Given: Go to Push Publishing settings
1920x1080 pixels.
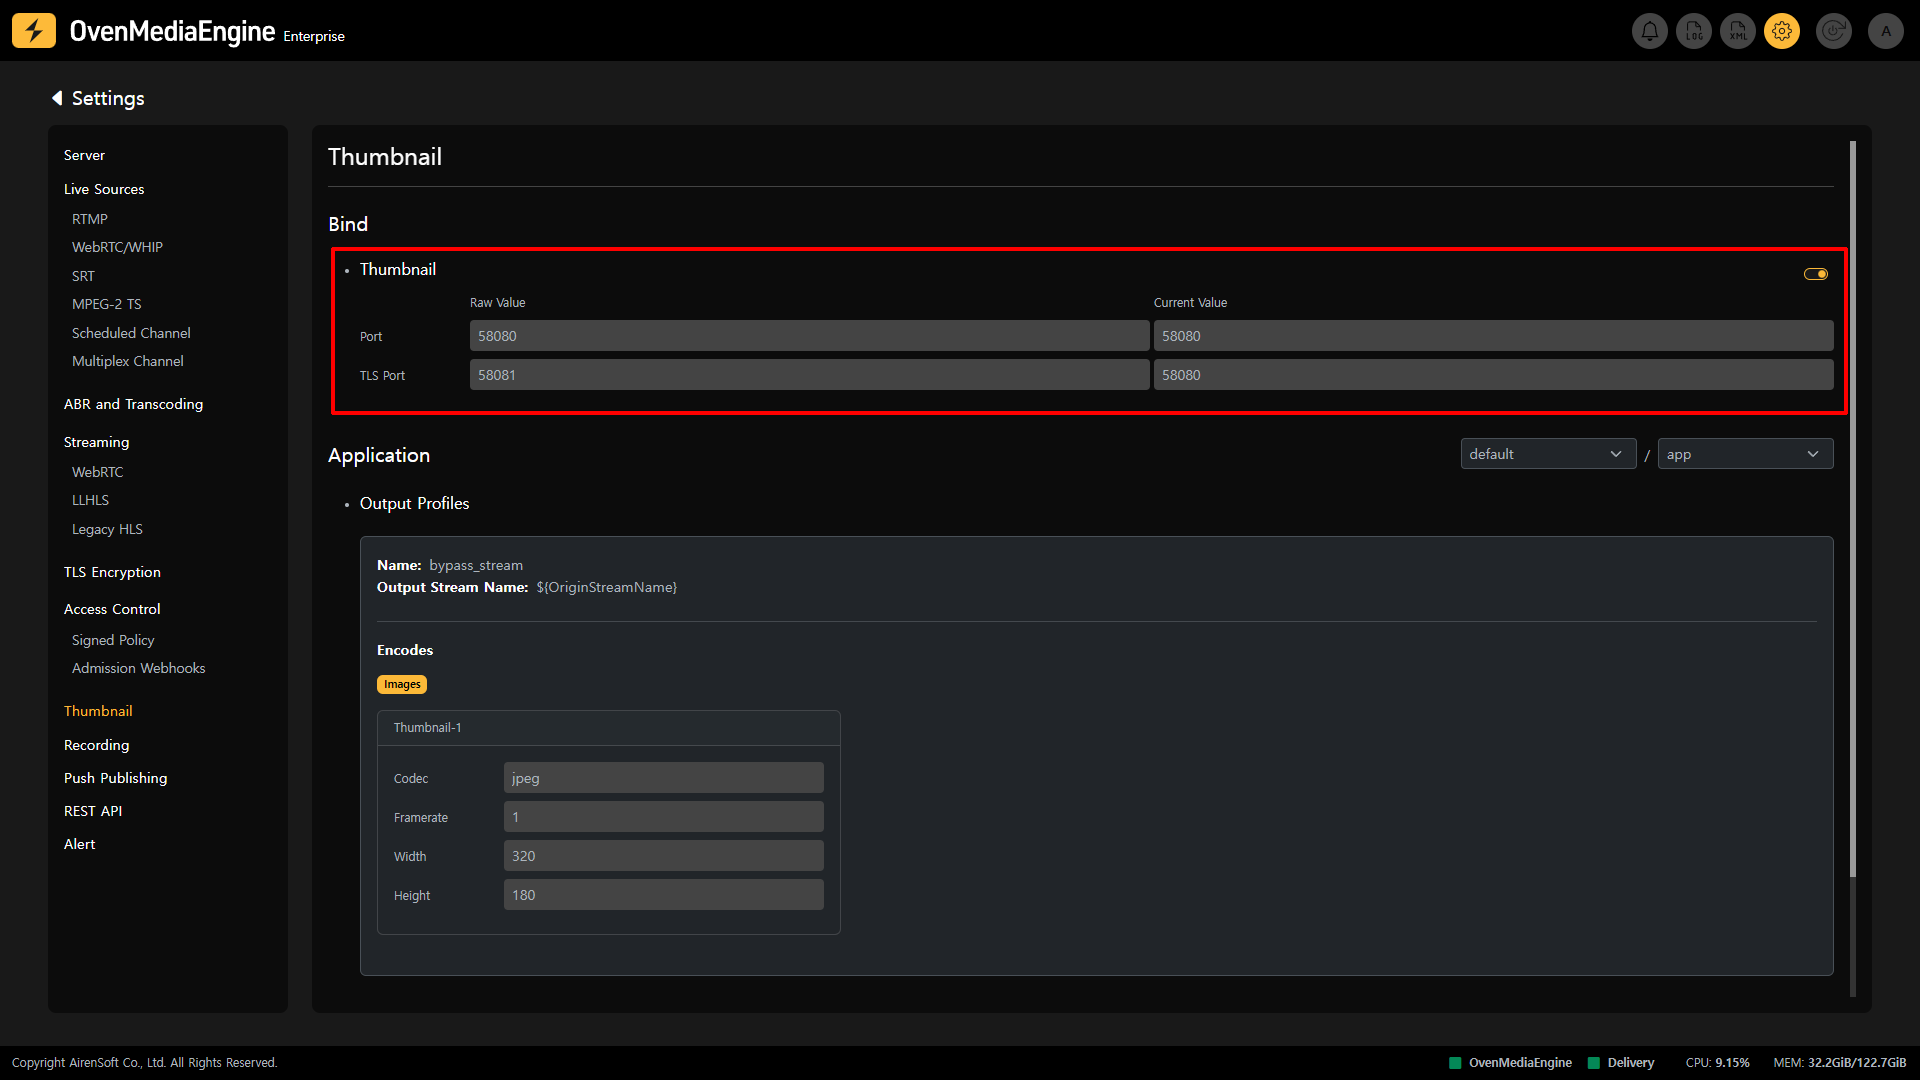Looking at the screenshot, I should pyautogui.click(x=115, y=778).
